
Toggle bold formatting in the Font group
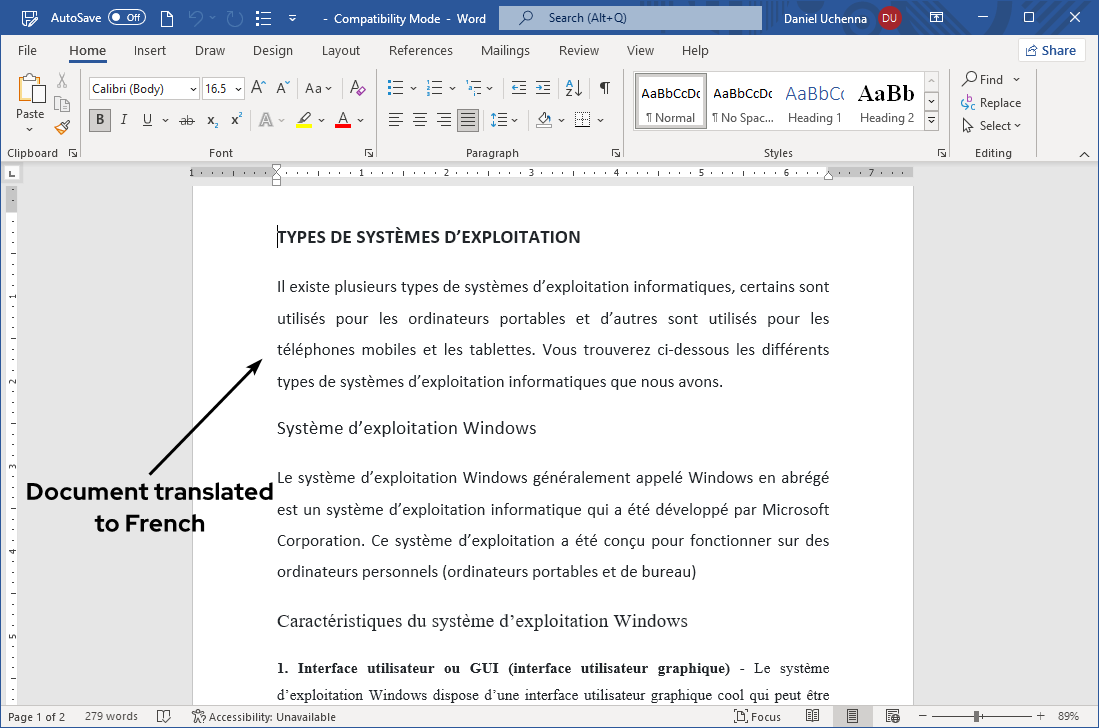[x=99, y=120]
